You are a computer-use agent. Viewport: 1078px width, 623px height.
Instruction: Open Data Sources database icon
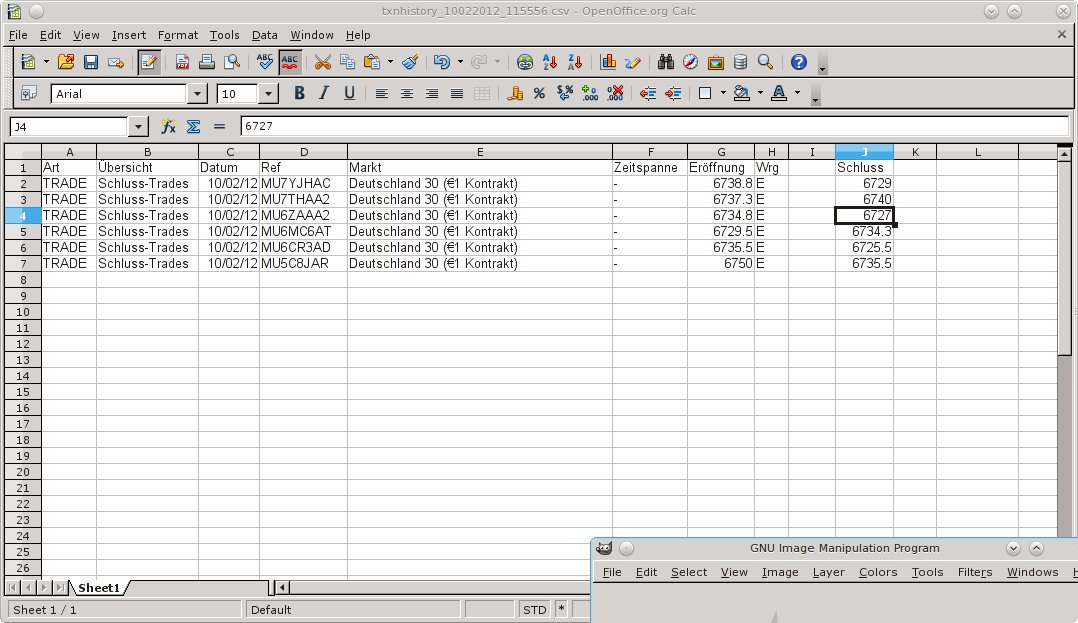[740, 62]
